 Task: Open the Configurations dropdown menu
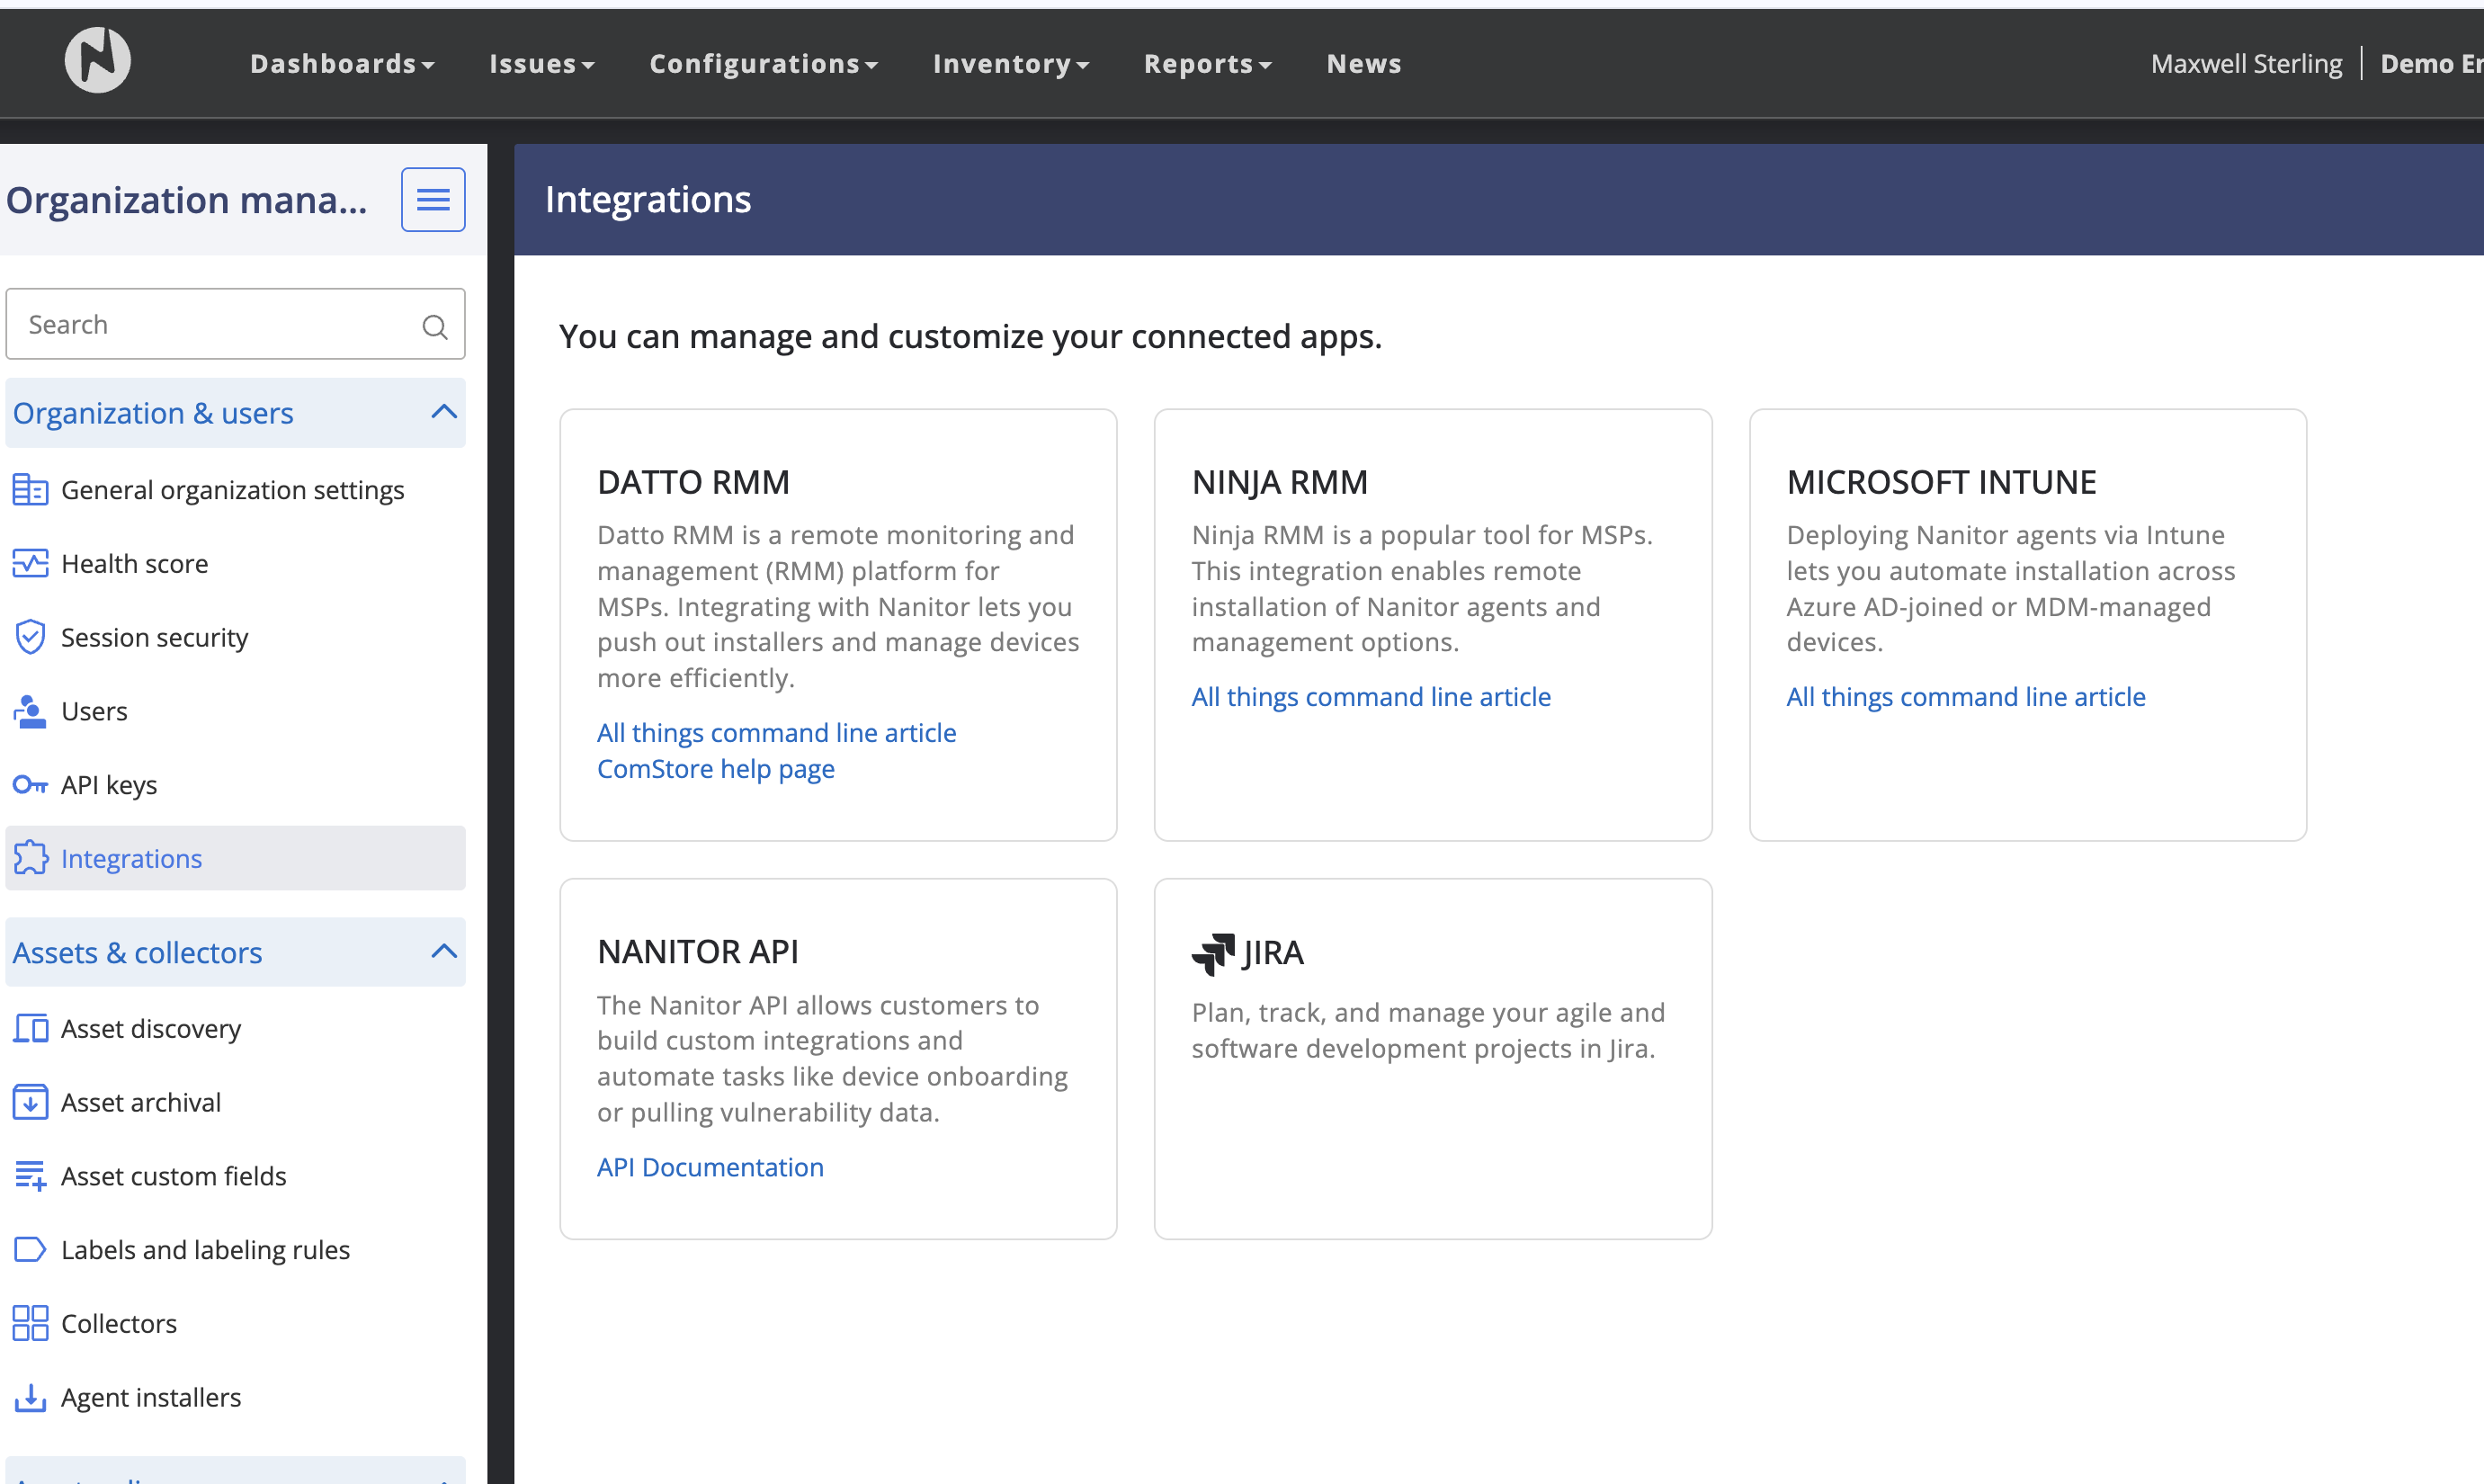point(763,64)
